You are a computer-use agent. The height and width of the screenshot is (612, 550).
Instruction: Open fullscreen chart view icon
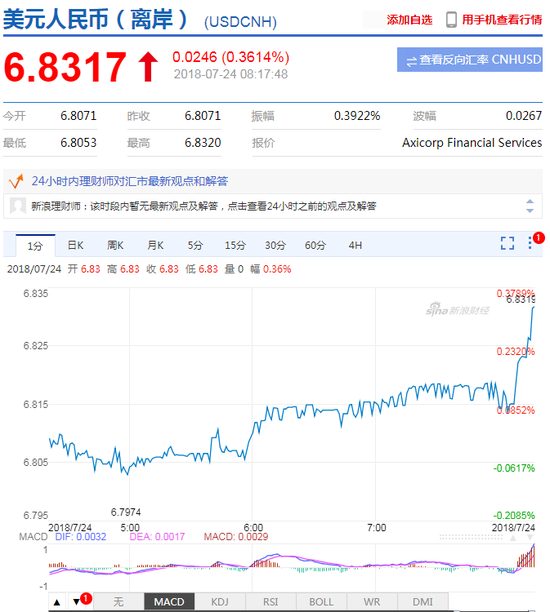tap(507, 243)
